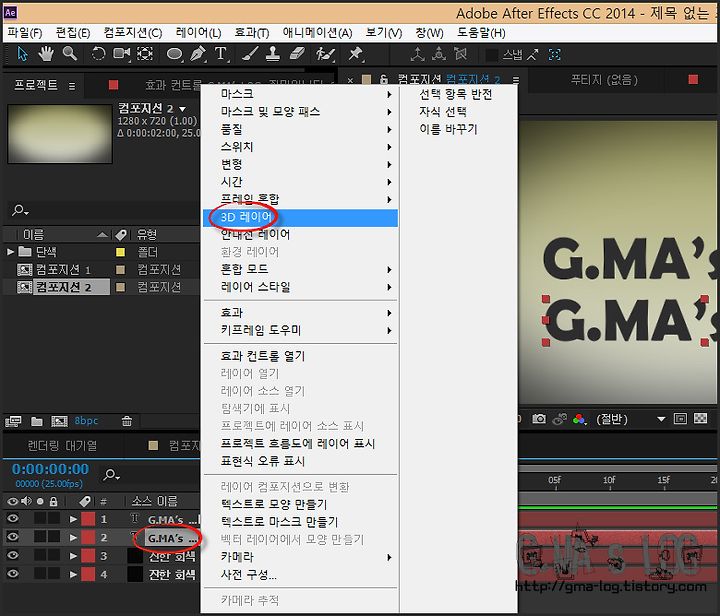Sort project items by 이름 column header
Image resolution: width=720 pixels, height=616 pixels.
coord(34,235)
